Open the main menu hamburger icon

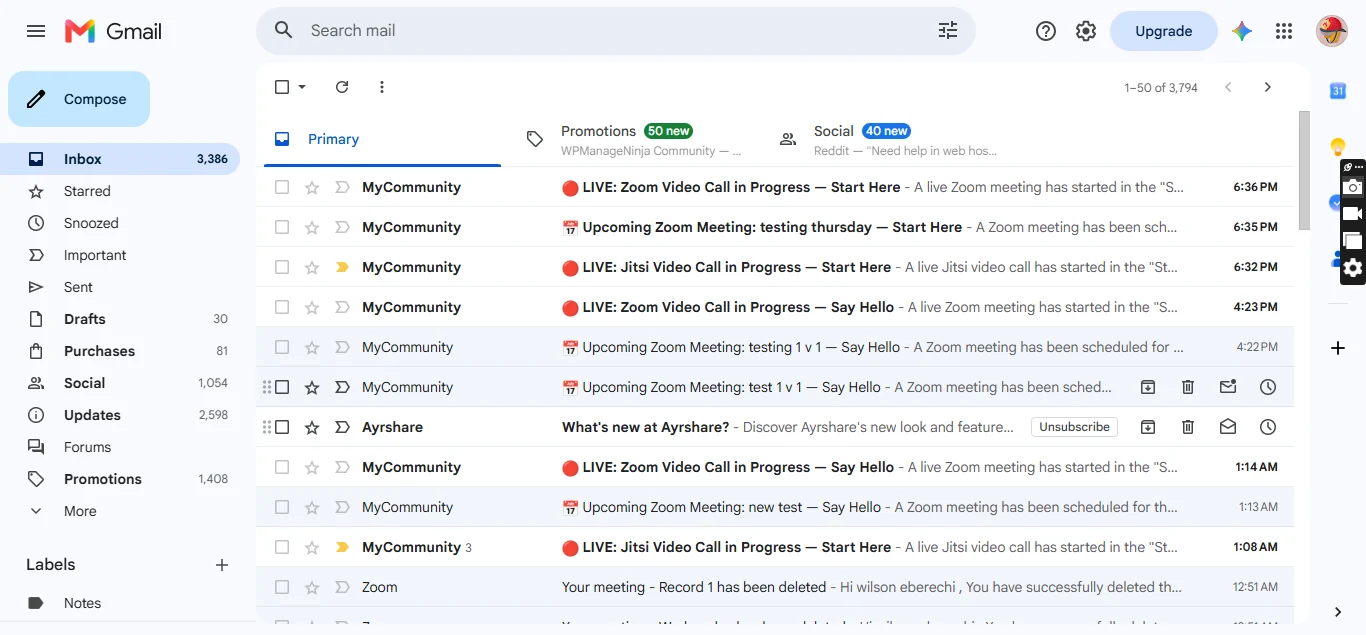pyautogui.click(x=36, y=31)
